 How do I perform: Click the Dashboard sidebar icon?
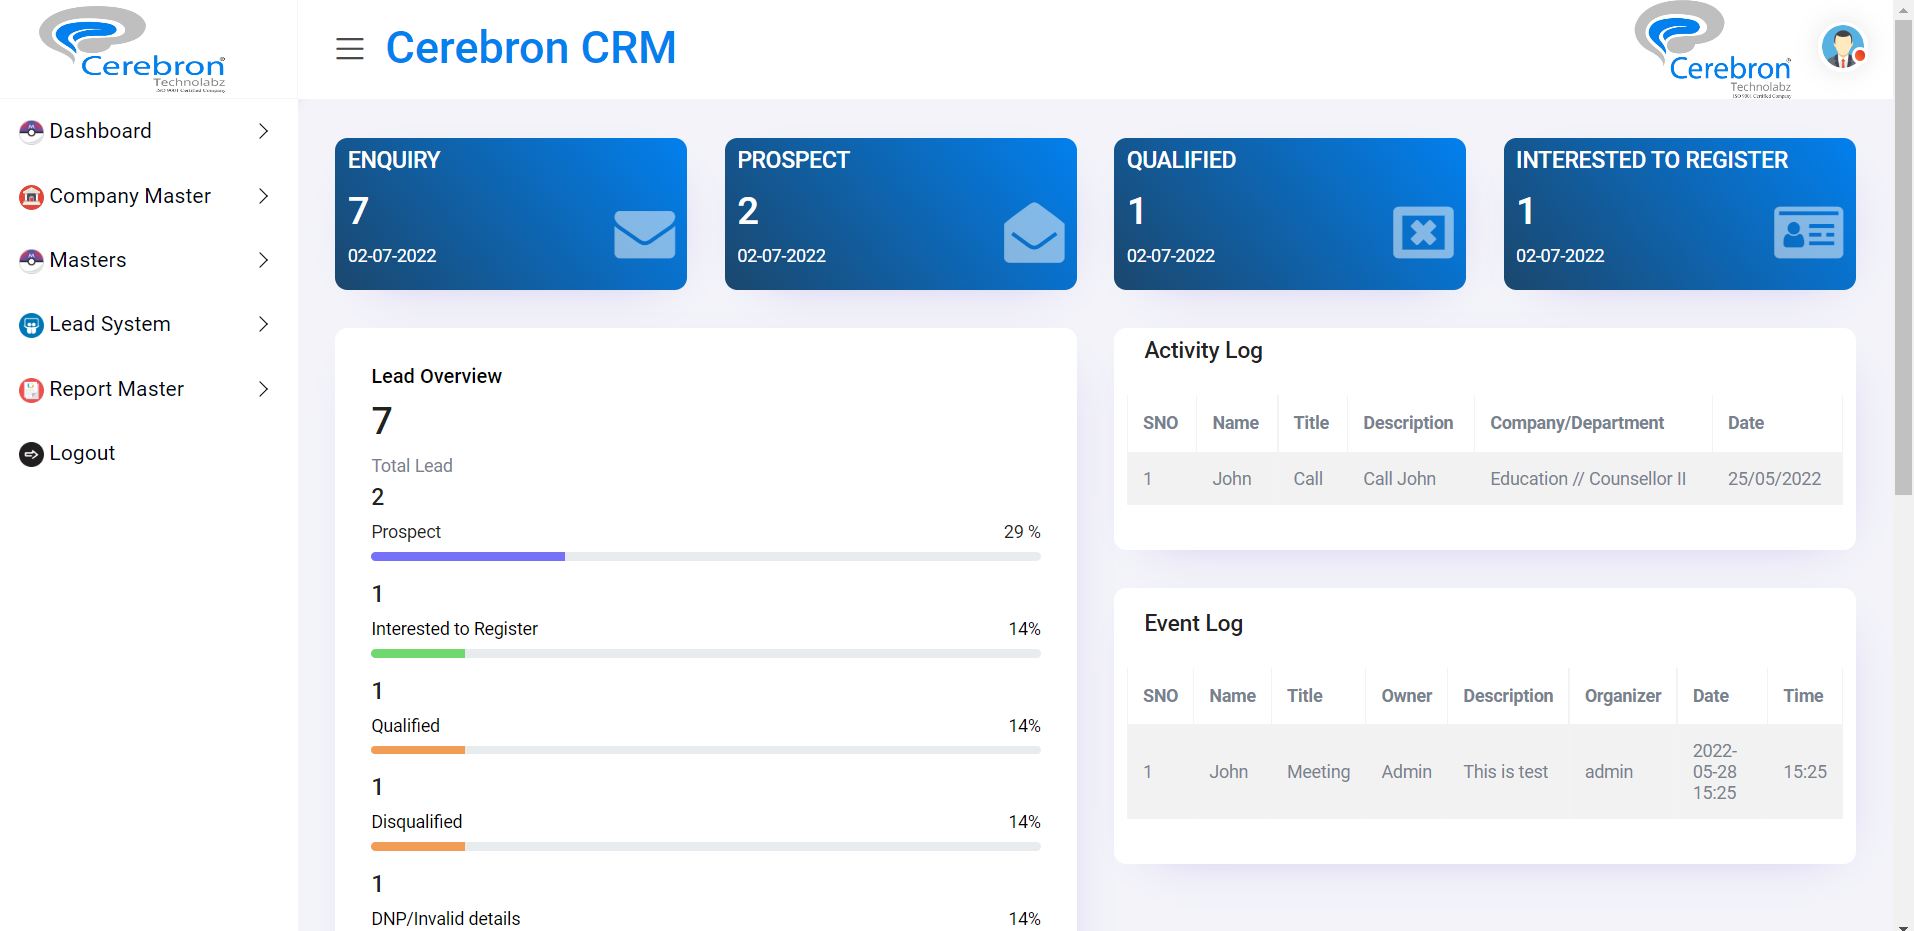[31, 131]
